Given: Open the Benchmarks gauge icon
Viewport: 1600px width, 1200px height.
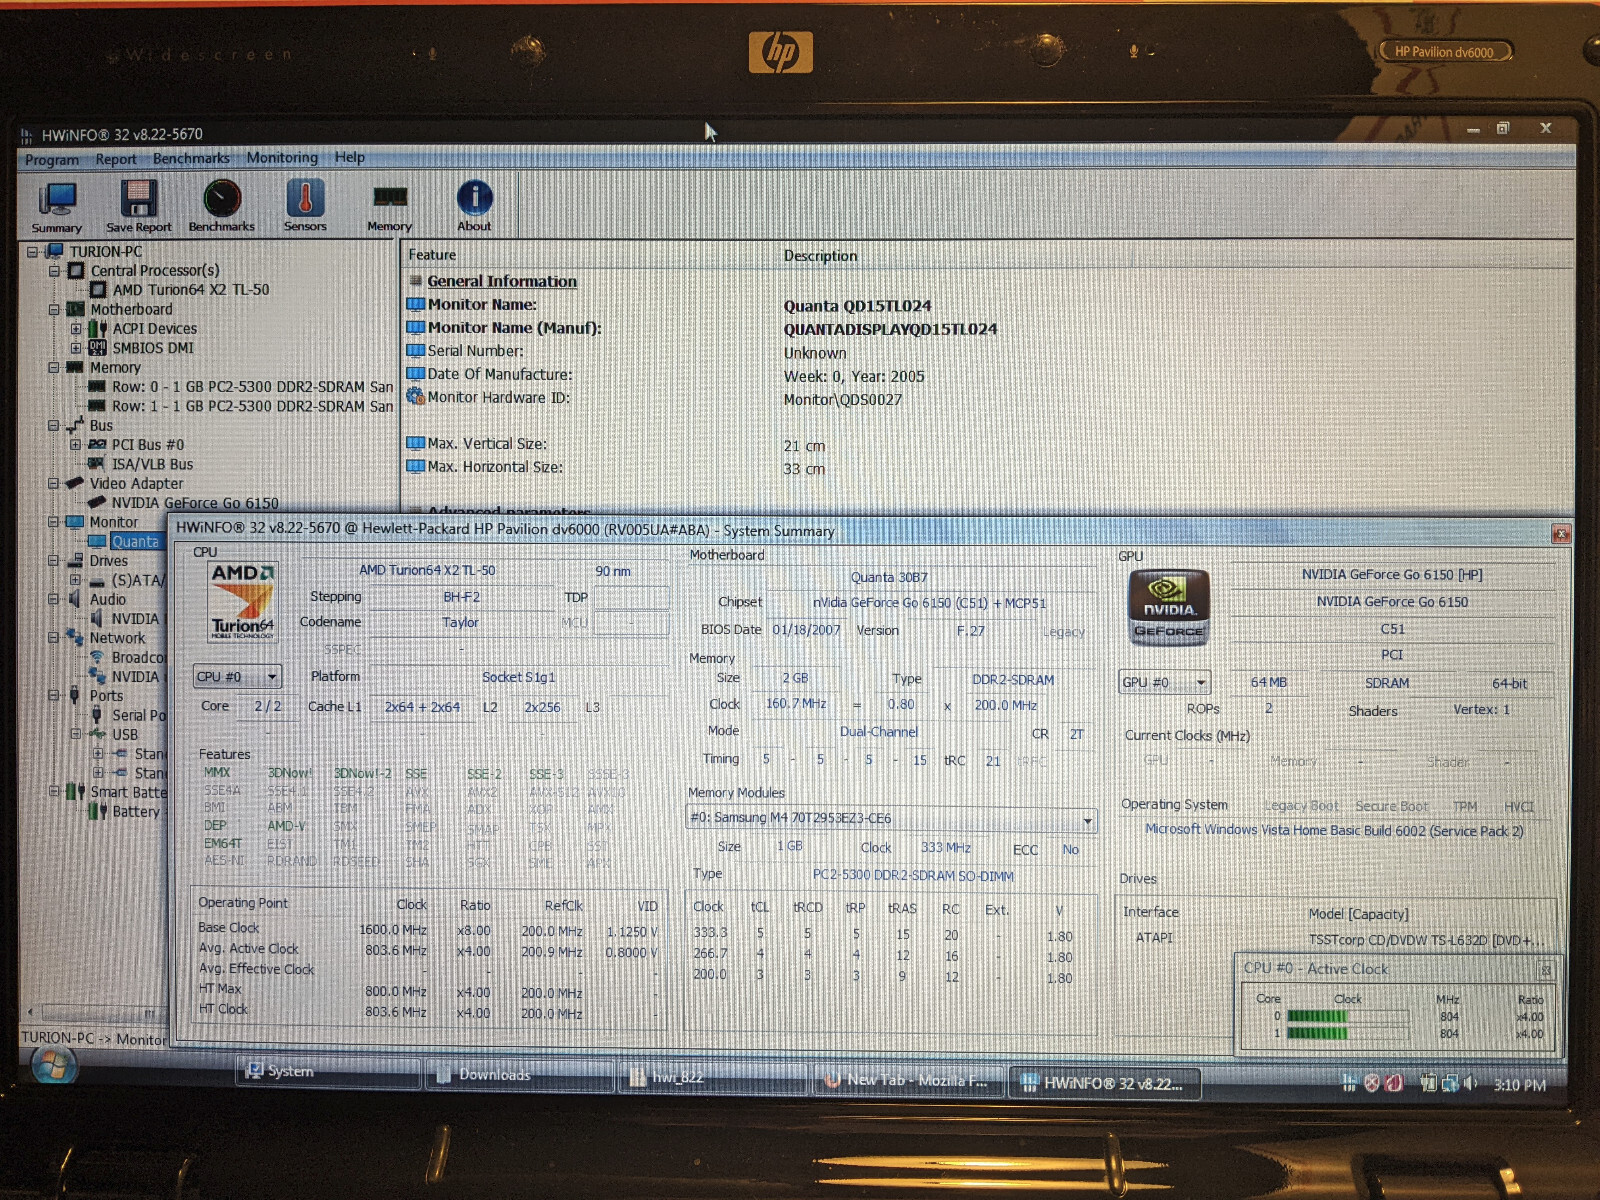Looking at the screenshot, I should (x=221, y=206).
